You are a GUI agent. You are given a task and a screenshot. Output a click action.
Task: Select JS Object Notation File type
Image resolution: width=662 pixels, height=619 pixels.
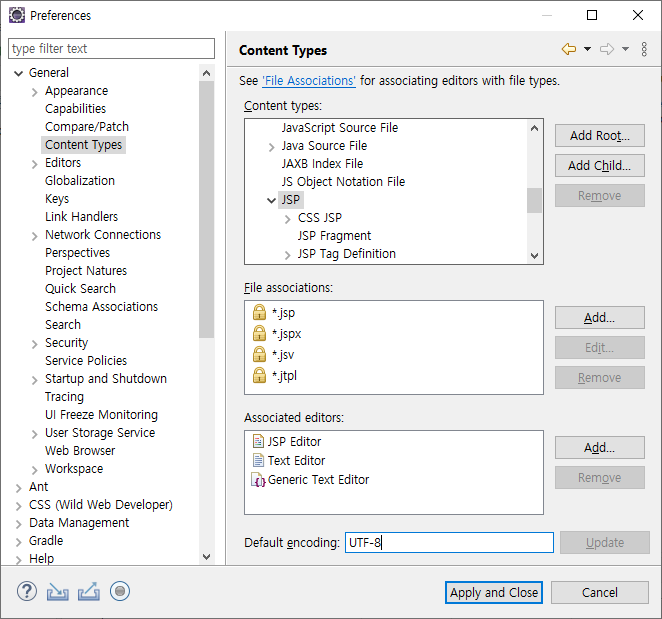[x=343, y=182]
